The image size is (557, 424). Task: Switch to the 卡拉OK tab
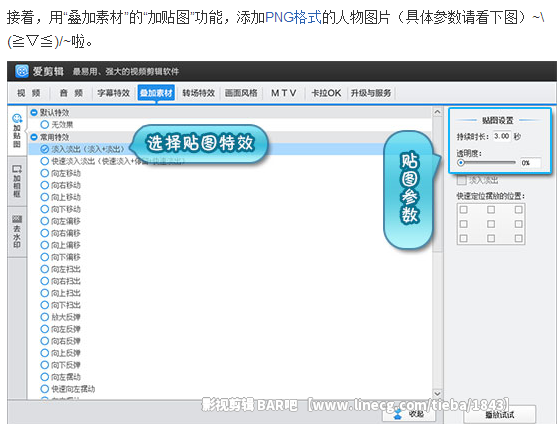(326, 93)
